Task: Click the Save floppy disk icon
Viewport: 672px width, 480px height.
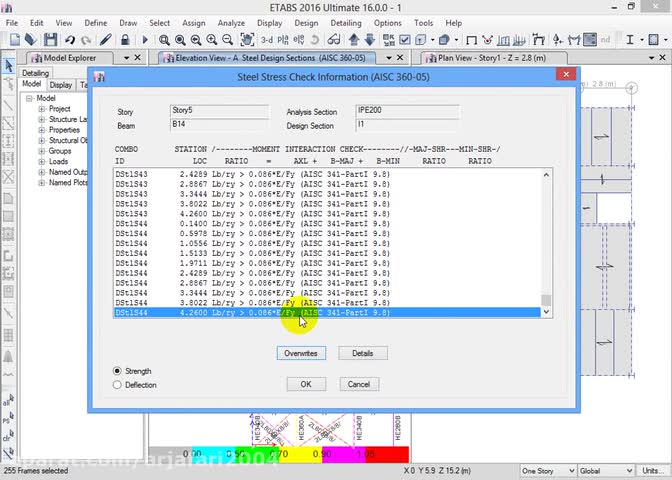Action: (50, 40)
